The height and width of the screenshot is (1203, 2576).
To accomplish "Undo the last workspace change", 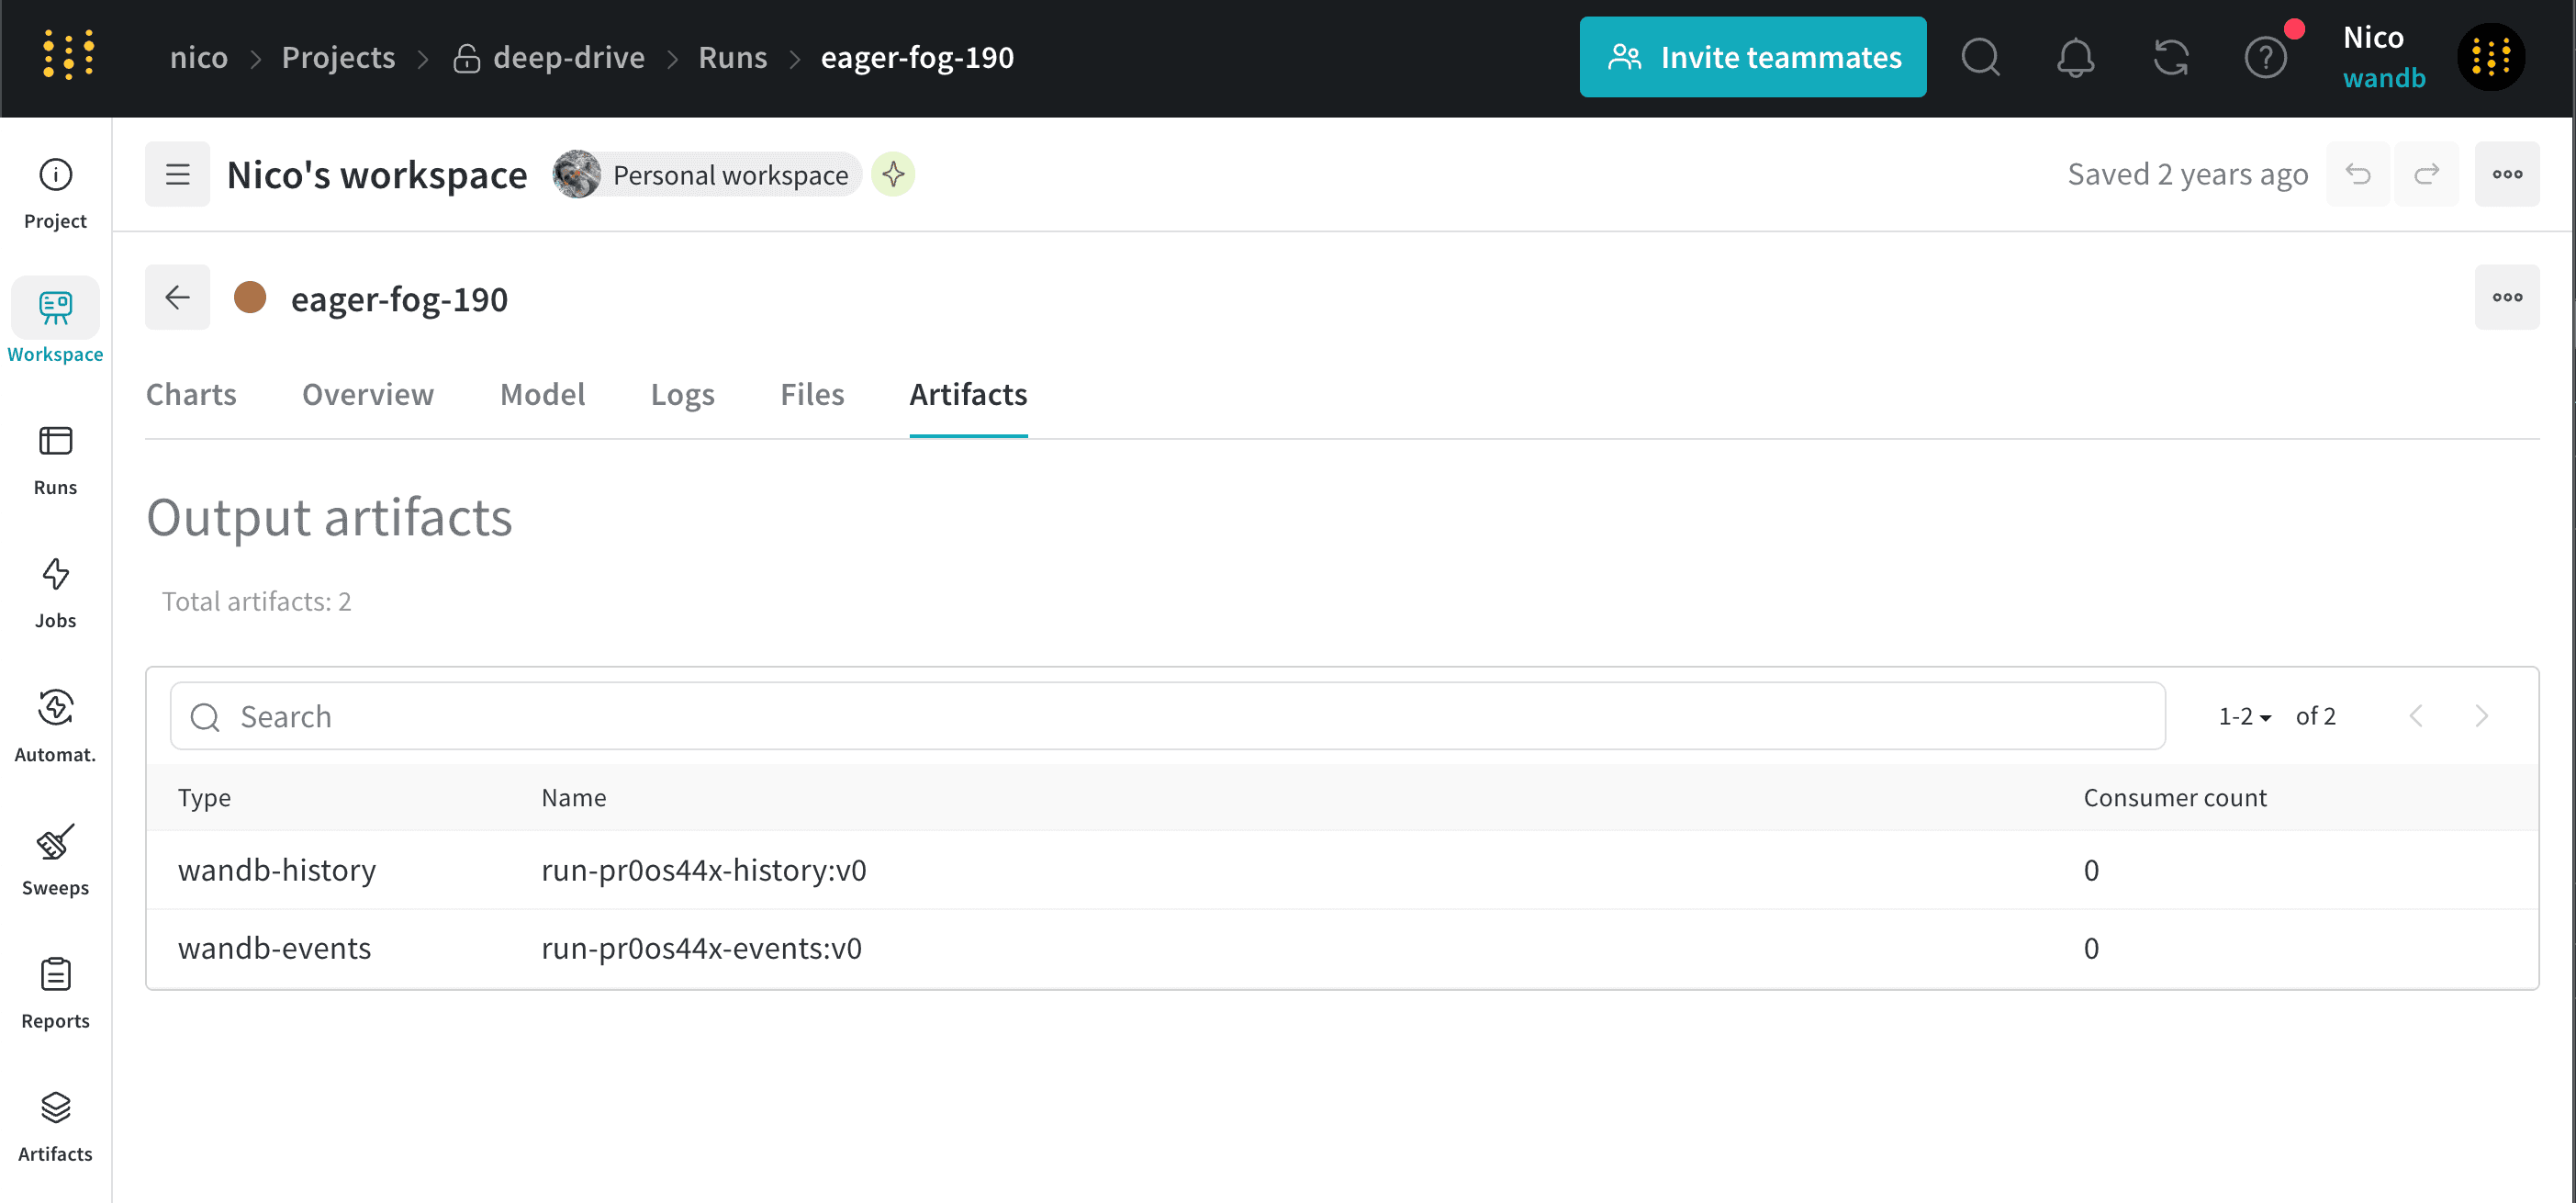I will pos(2358,173).
